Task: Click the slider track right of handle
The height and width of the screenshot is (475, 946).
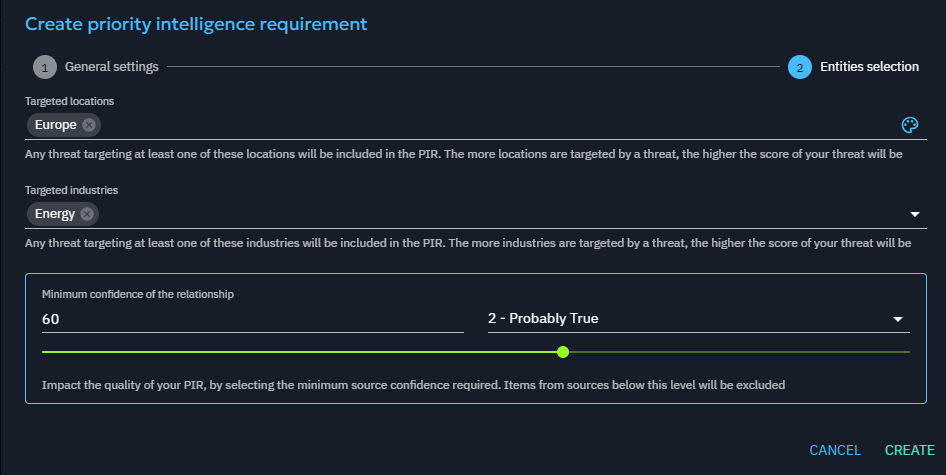Action: (740, 352)
